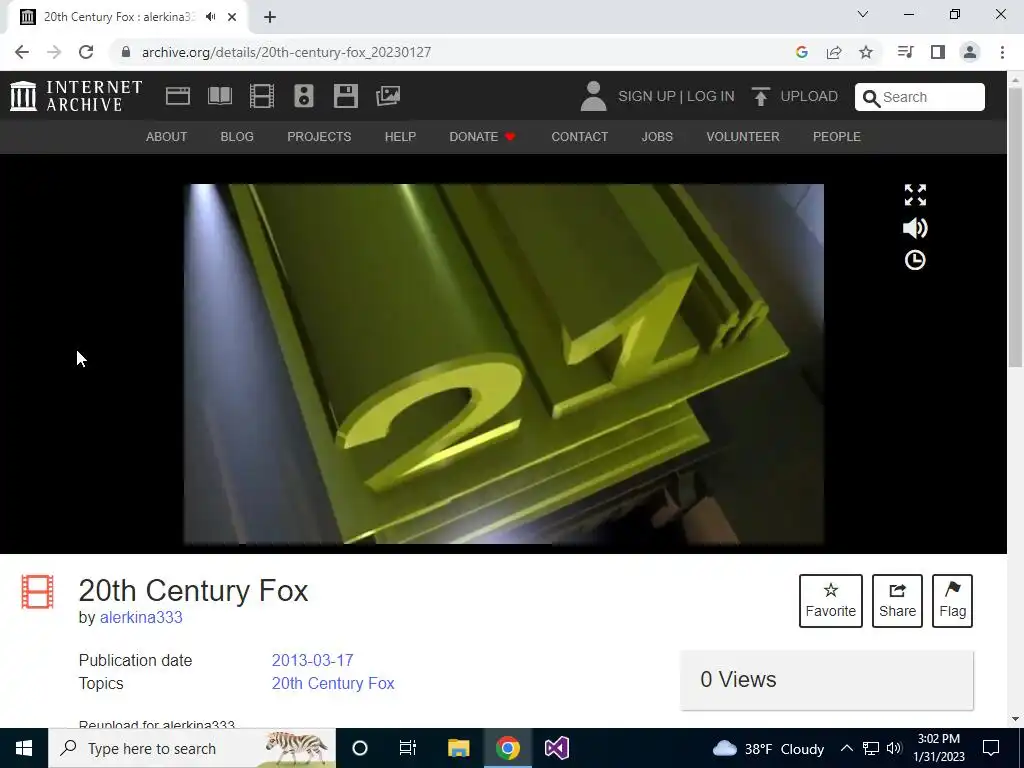Open the notifications action center icon

click(991, 748)
